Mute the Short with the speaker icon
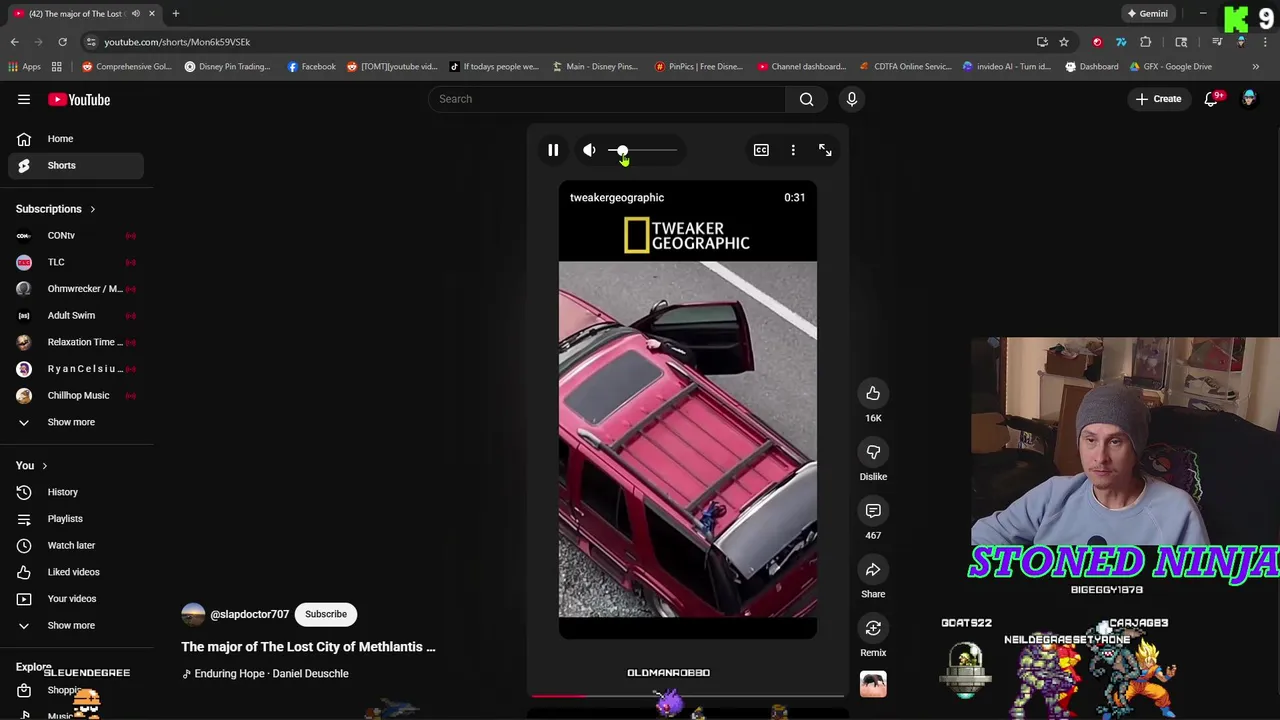This screenshot has height=720, width=1280. coord(589,150)
